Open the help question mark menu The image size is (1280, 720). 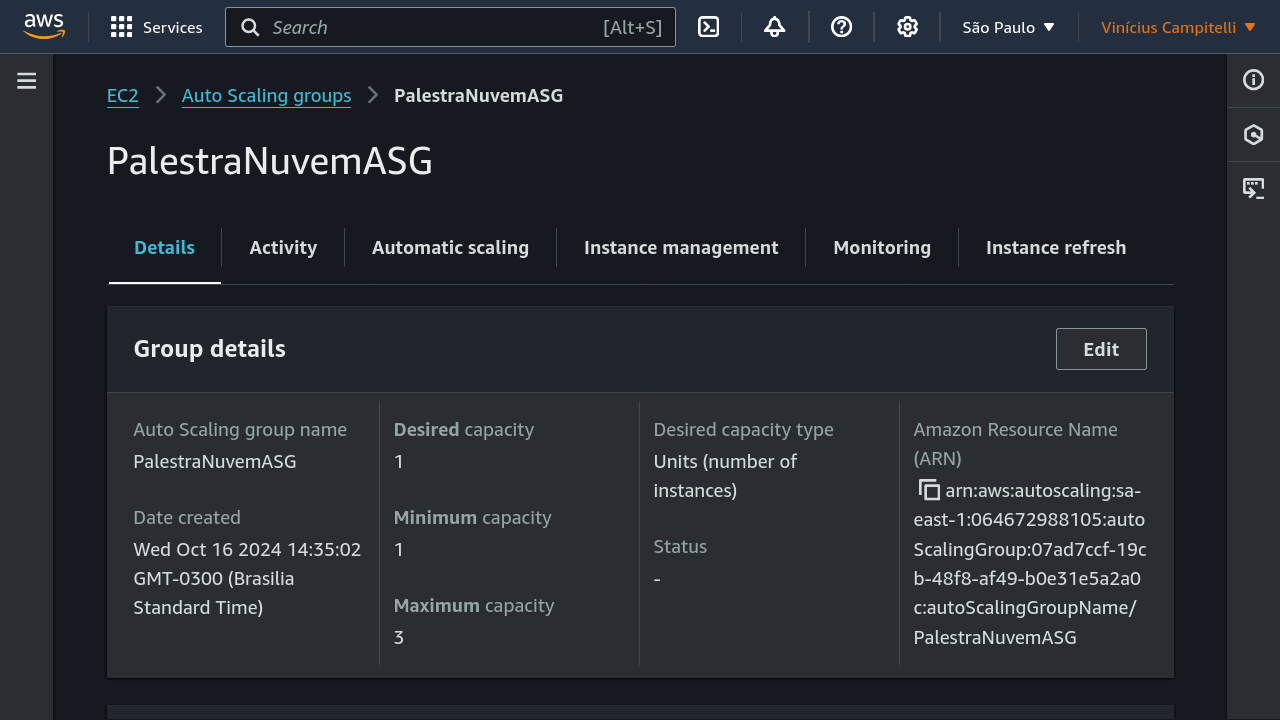(842, 27)
